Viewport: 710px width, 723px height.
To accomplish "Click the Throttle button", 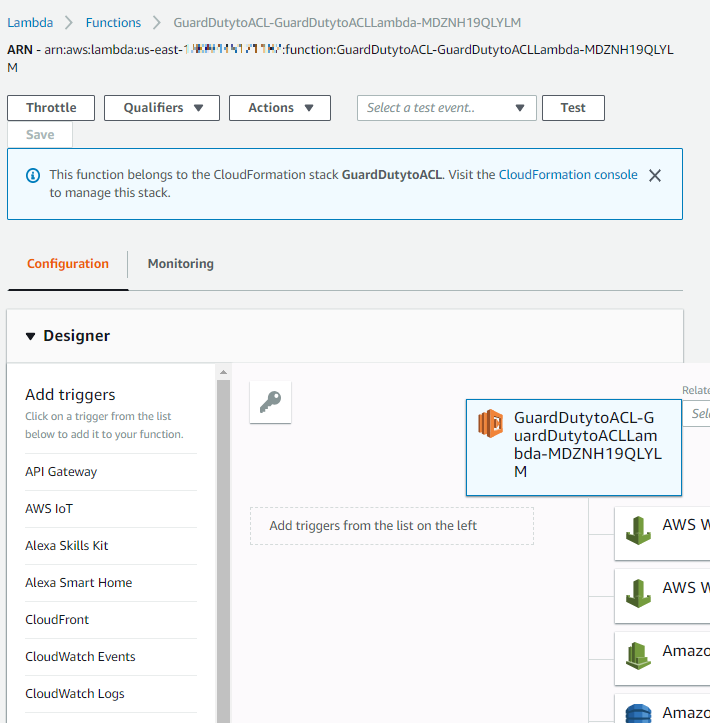I will [x=51, y=108].
